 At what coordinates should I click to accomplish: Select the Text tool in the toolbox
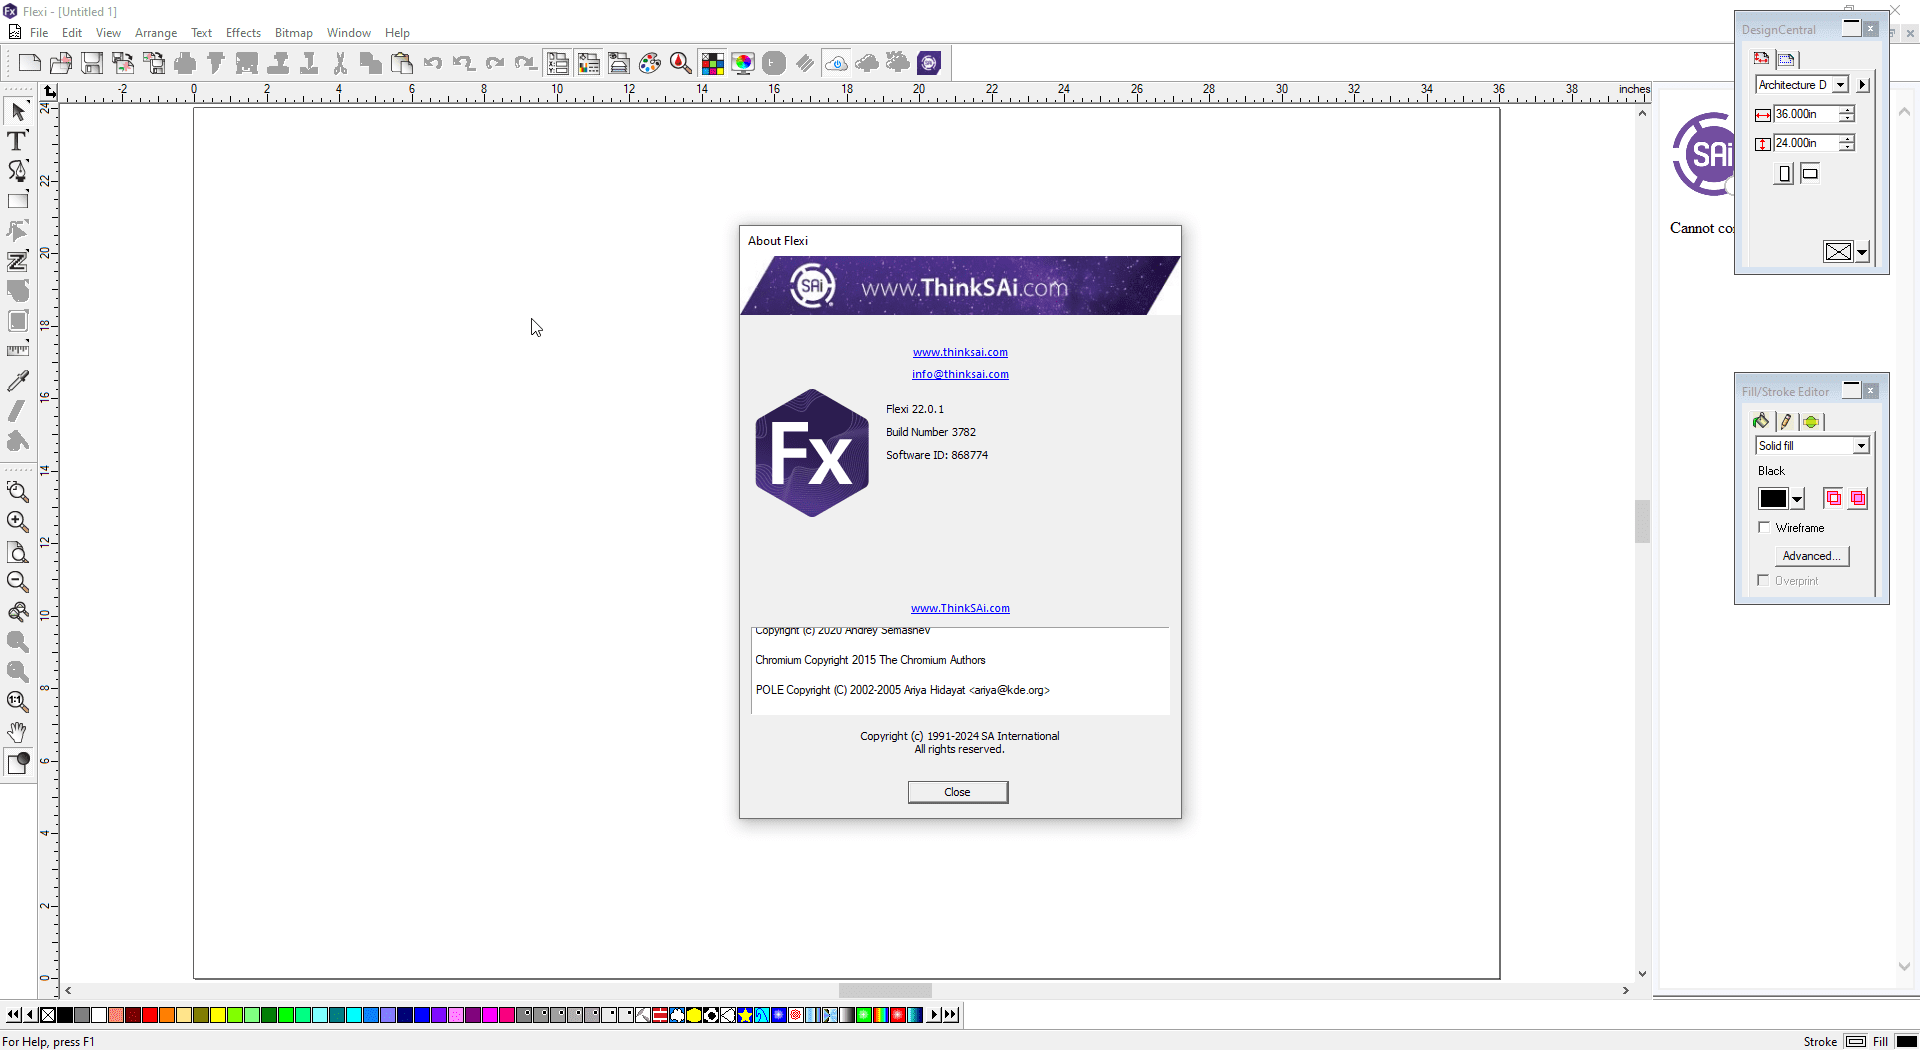tap(17, 141)
